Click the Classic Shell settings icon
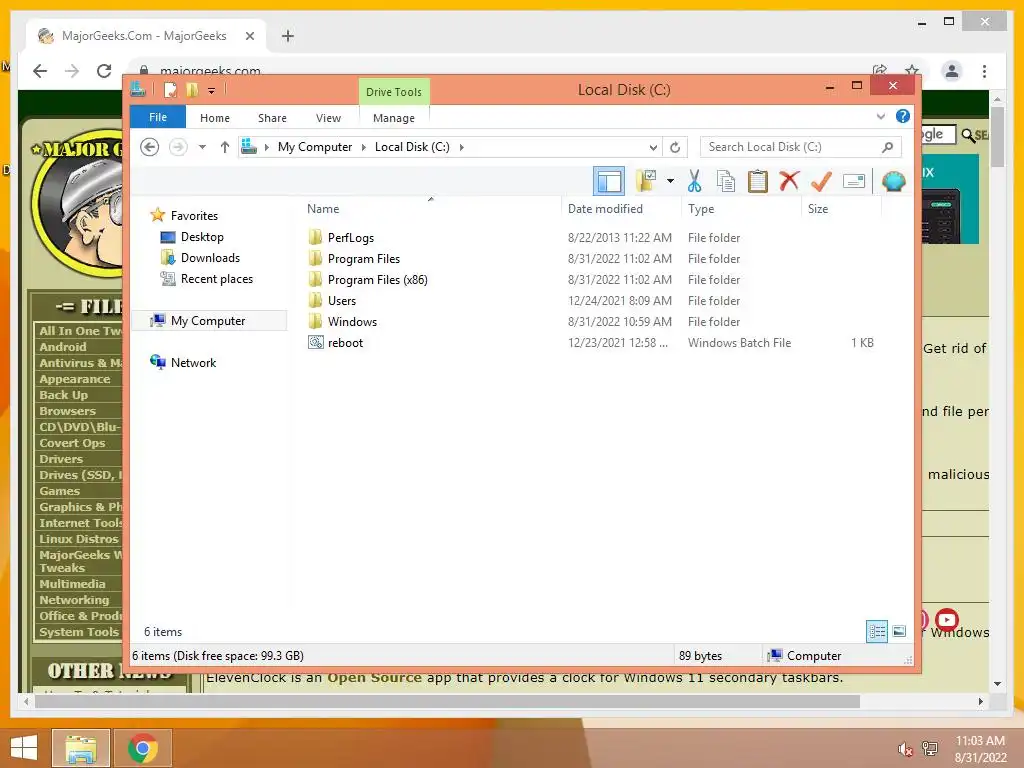This screenshot has width=1024, height=768. click(893, 181)
